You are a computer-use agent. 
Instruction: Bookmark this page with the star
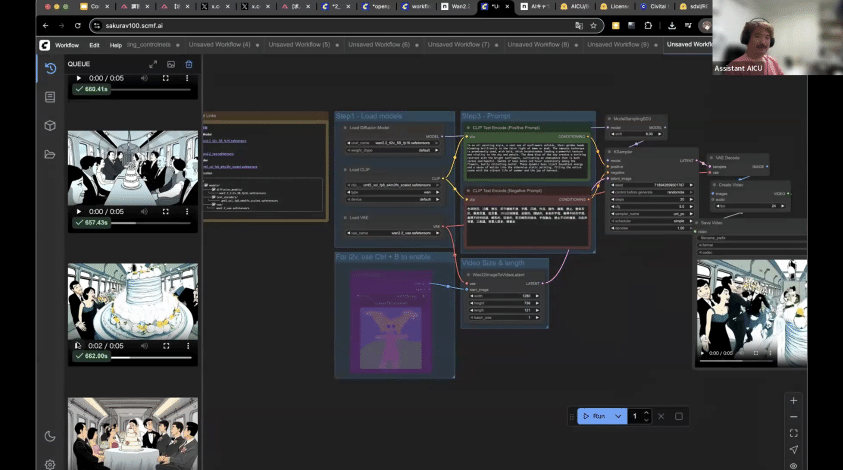[x=594, y=25]
